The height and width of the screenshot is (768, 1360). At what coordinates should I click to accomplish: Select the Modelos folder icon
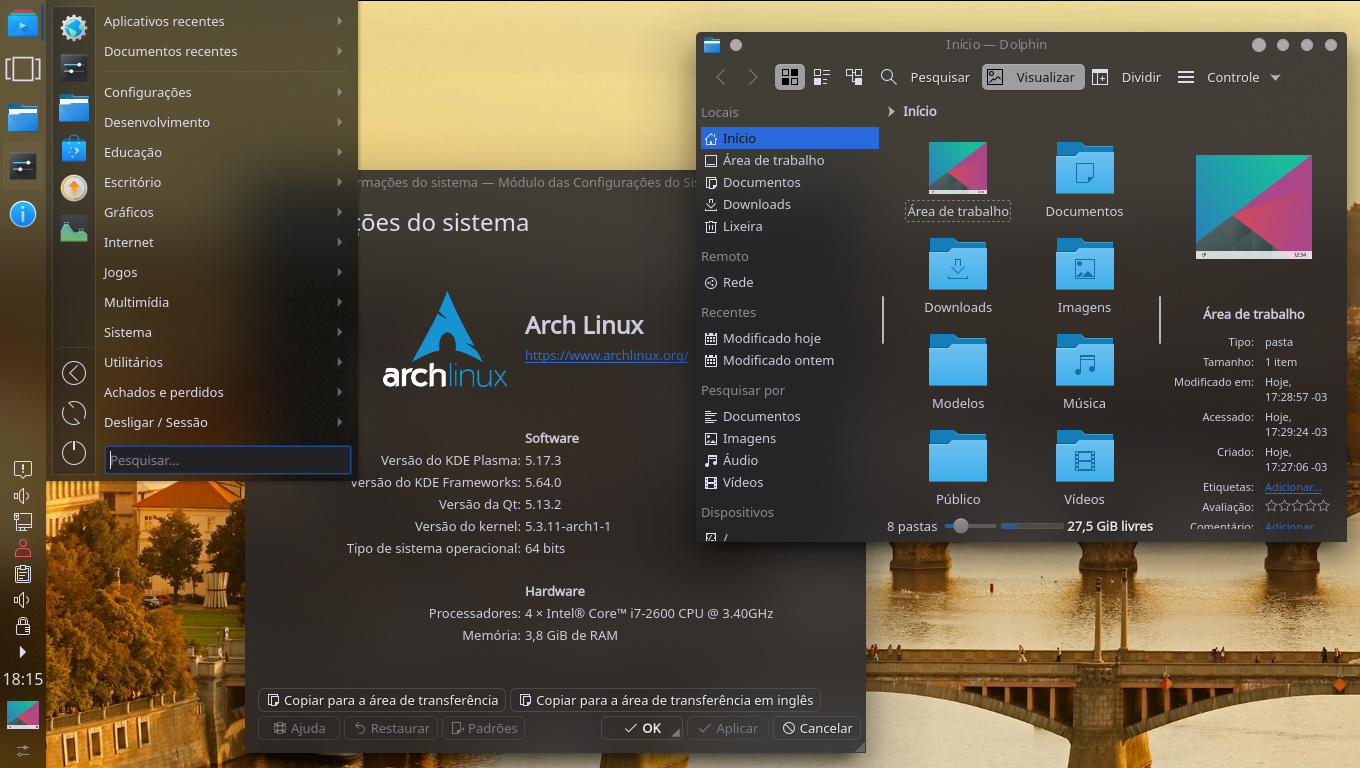[958, 359]
